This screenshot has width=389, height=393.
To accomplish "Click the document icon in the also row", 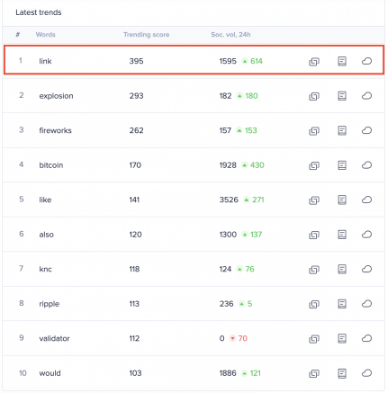I will tap(342, 234).
